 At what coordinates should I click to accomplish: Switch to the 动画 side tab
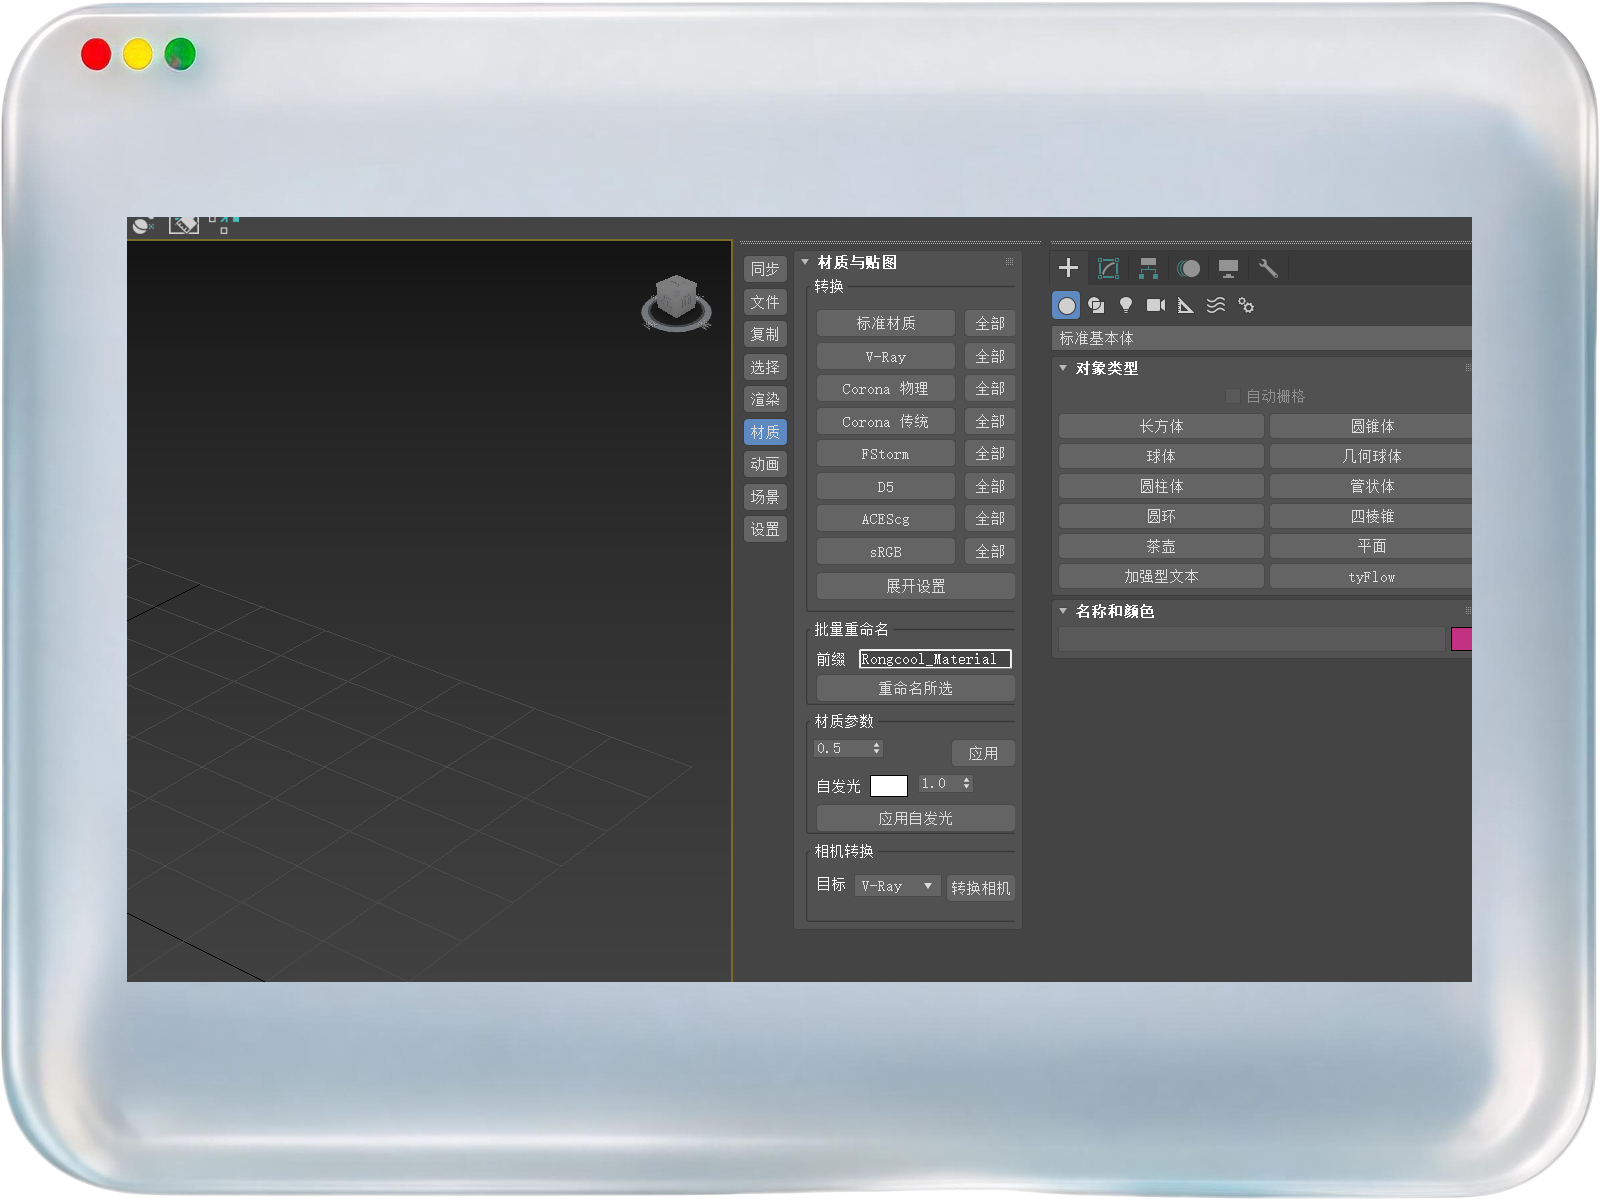coord(765,464)
